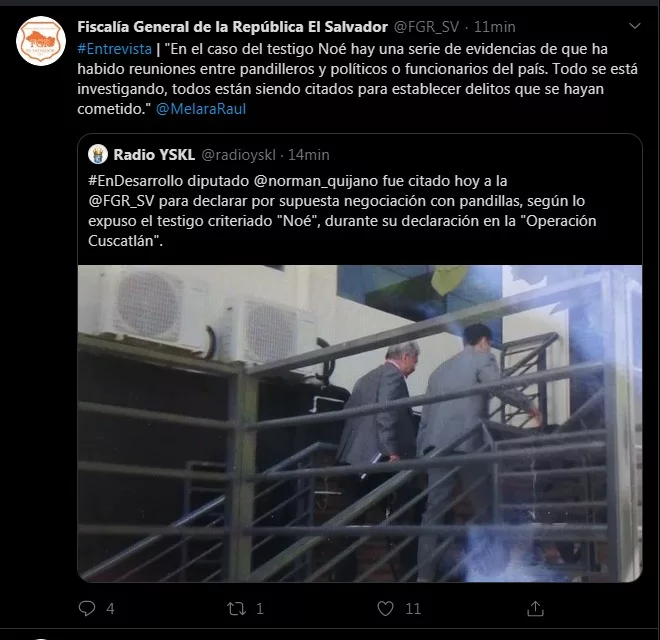Open the Fiscalía General profile avatar
This screenshot has height=640, width=660.
coord(41,41)
